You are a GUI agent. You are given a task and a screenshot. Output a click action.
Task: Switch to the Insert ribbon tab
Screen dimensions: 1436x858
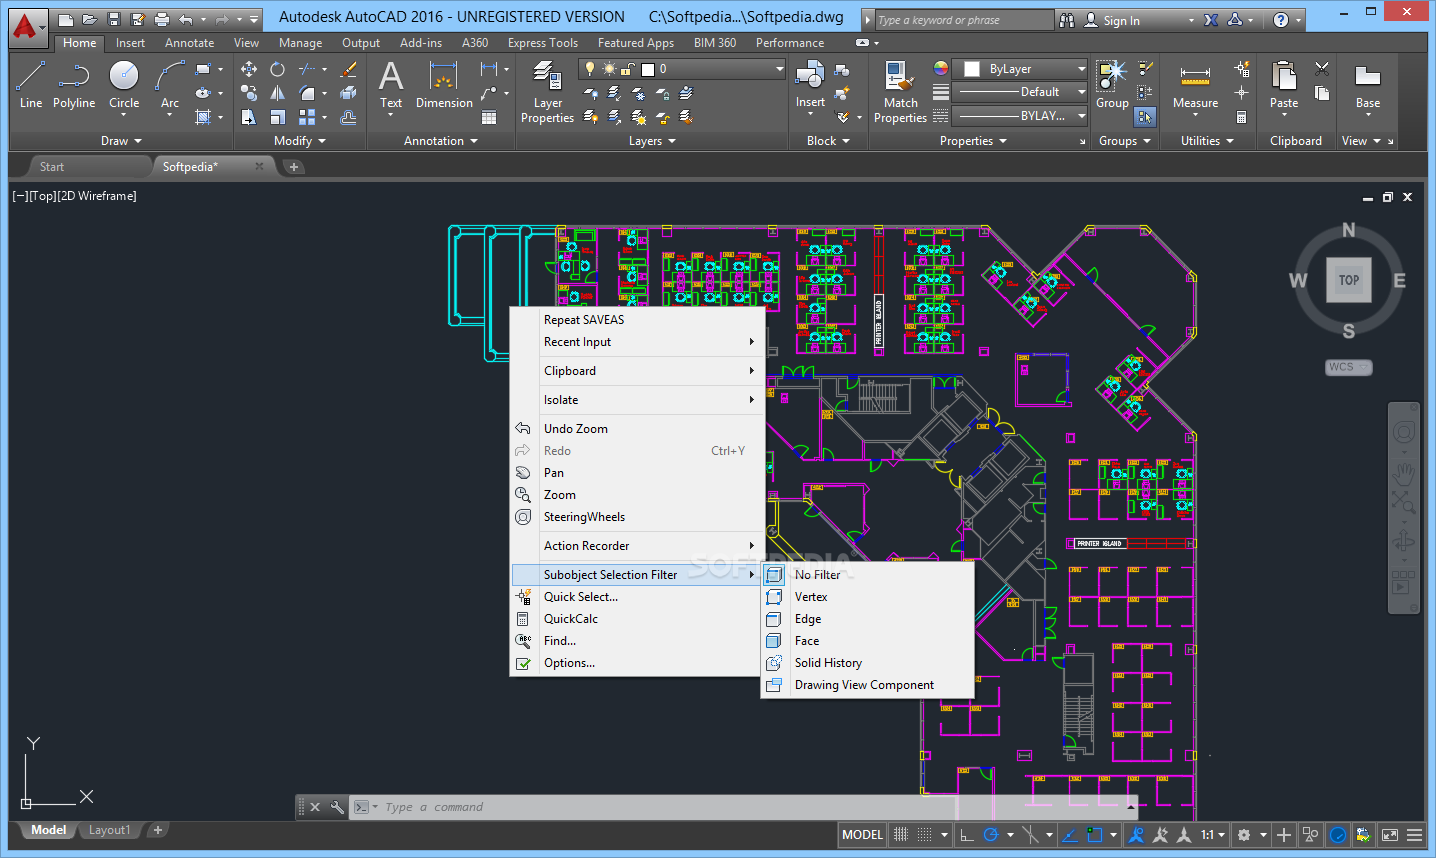click(x=130, y=43)
